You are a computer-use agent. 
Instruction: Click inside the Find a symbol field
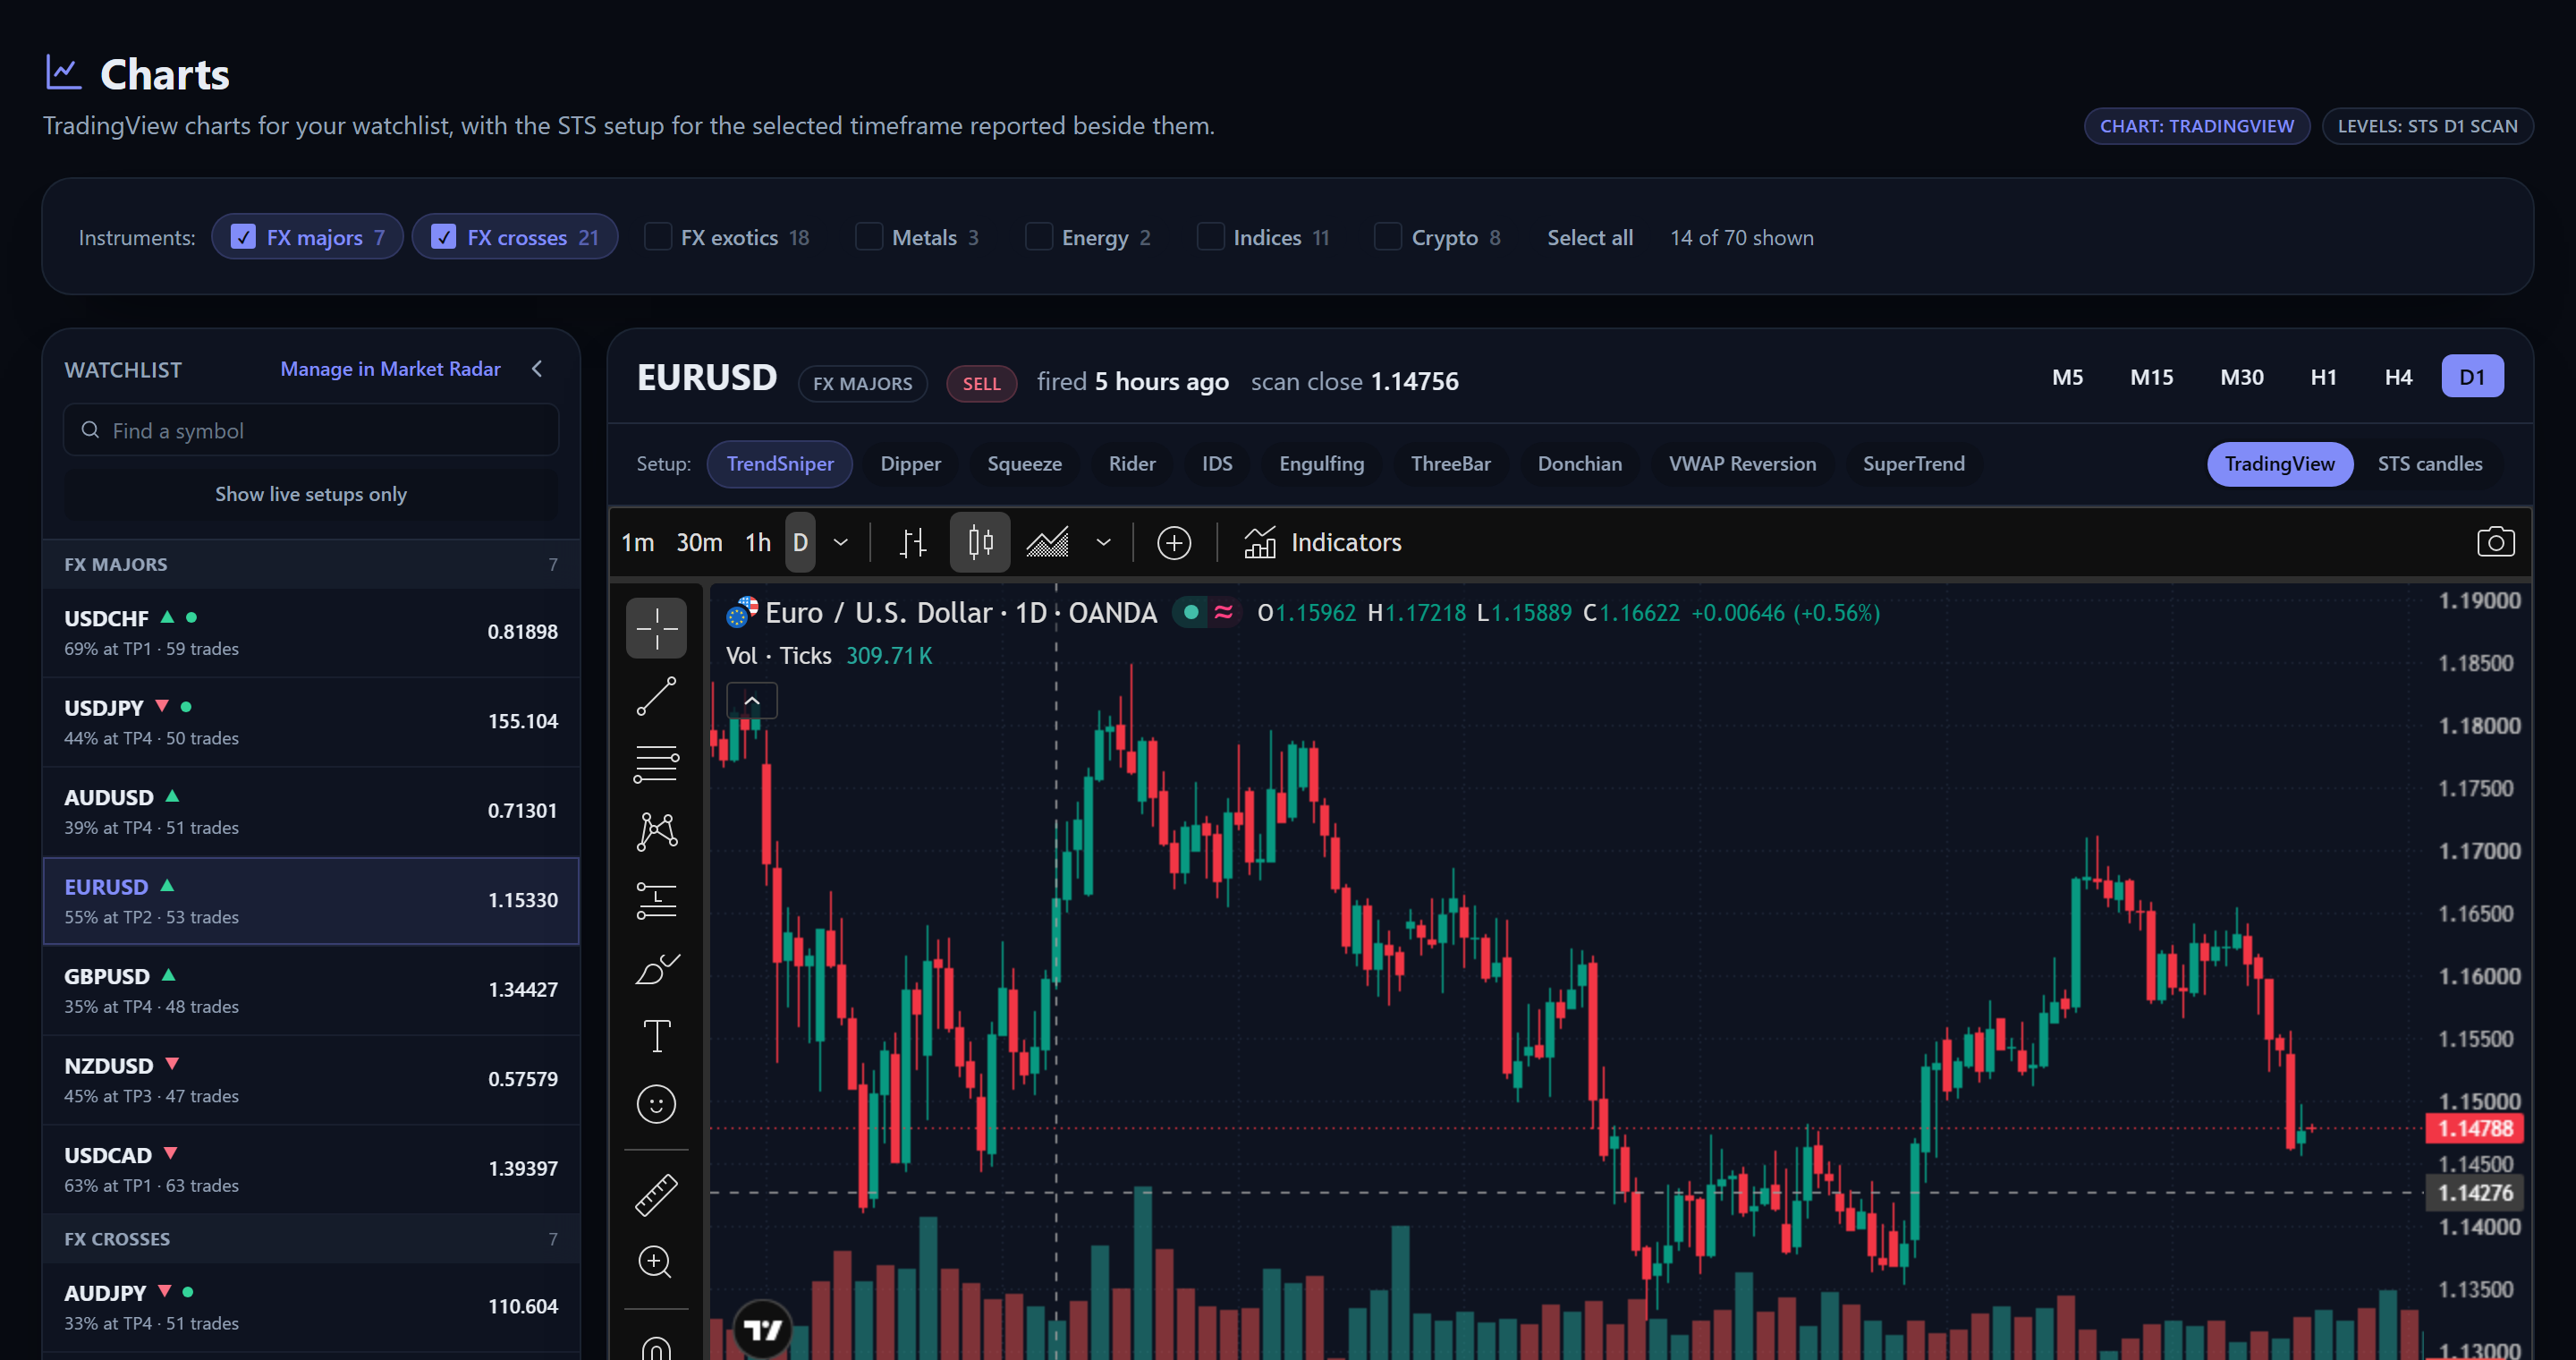pos(311,430)
